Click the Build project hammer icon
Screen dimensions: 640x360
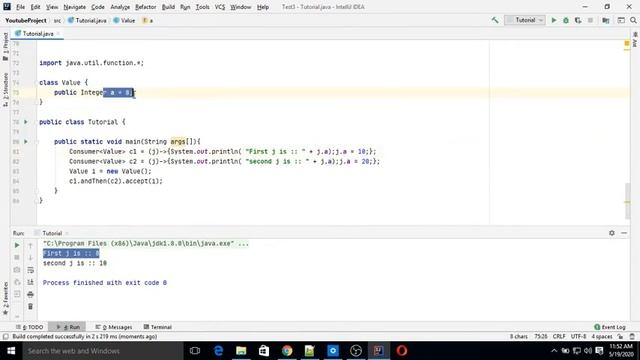tap(495, 20)
